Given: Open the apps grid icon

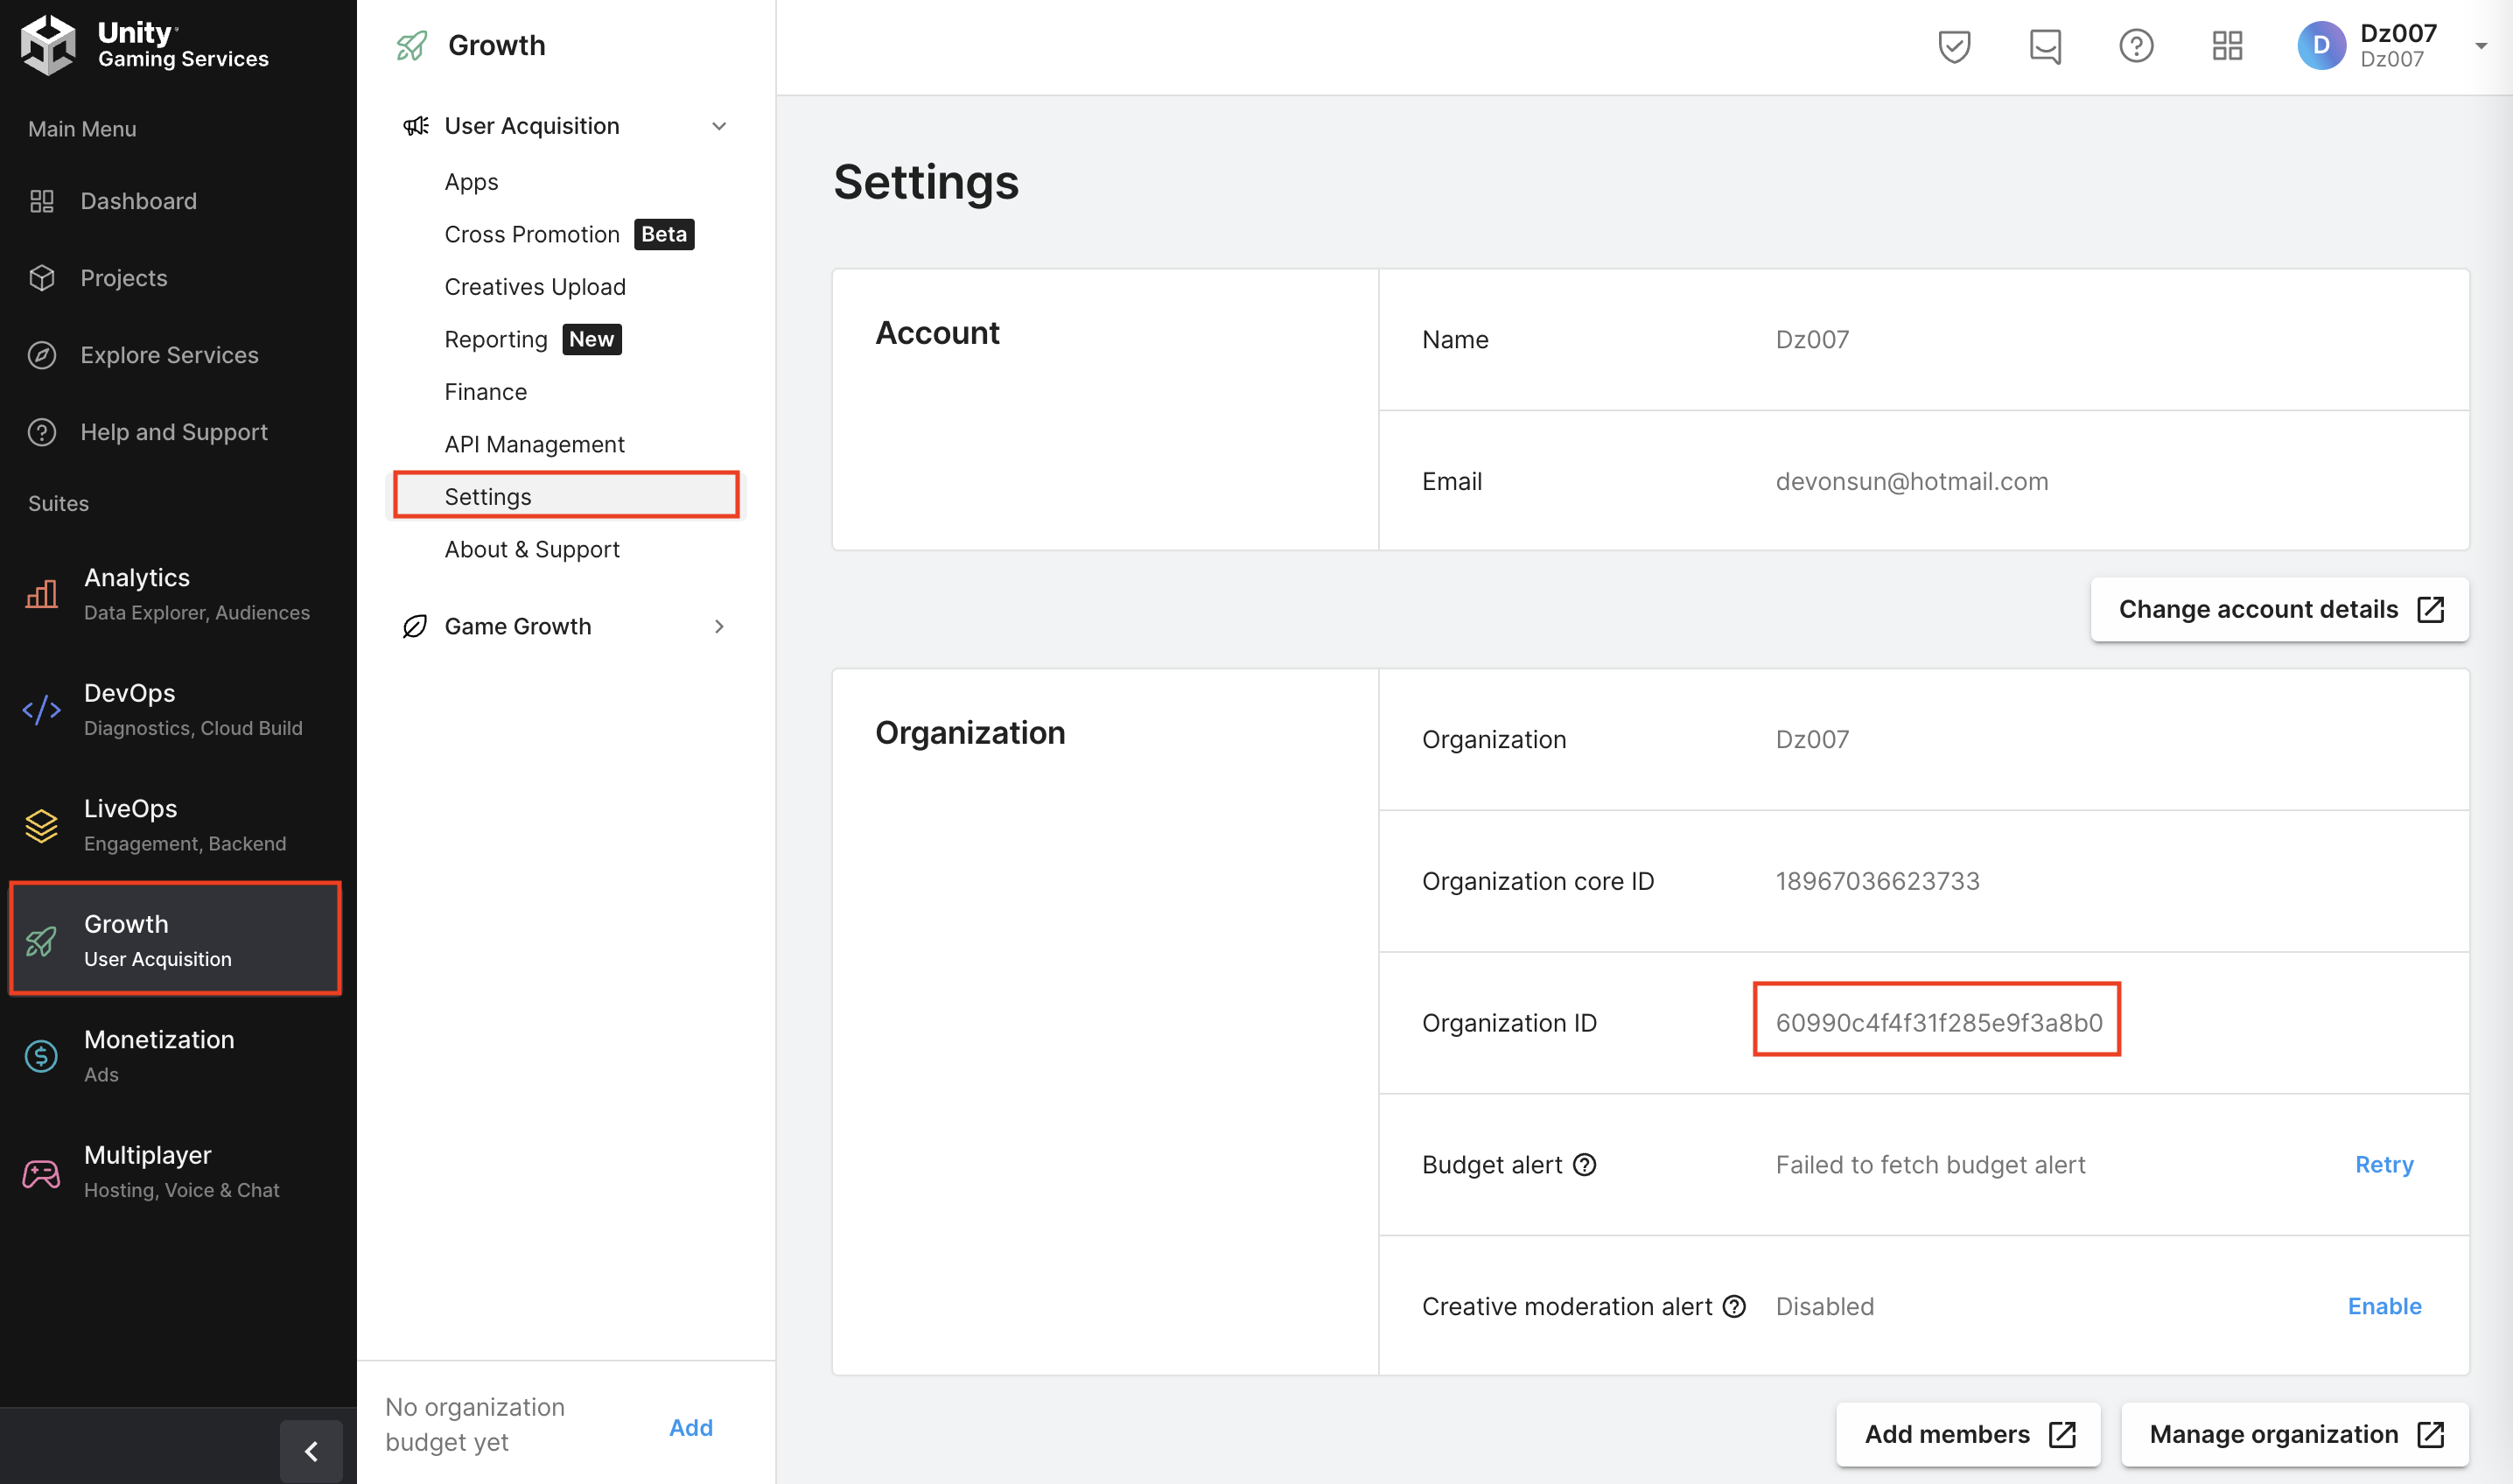Looking at the screenshot, I should point(2227,46).
